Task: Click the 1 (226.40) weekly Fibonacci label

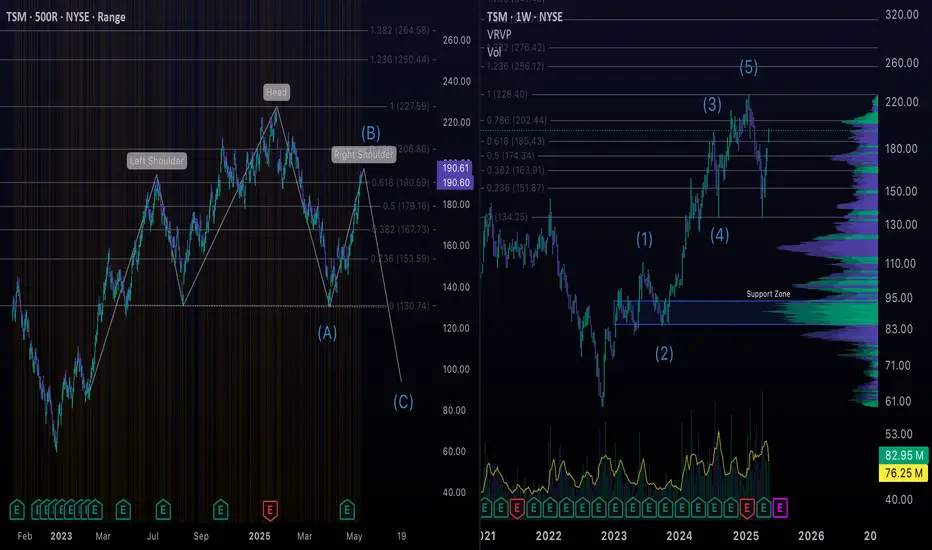Action: coord(507,95)
